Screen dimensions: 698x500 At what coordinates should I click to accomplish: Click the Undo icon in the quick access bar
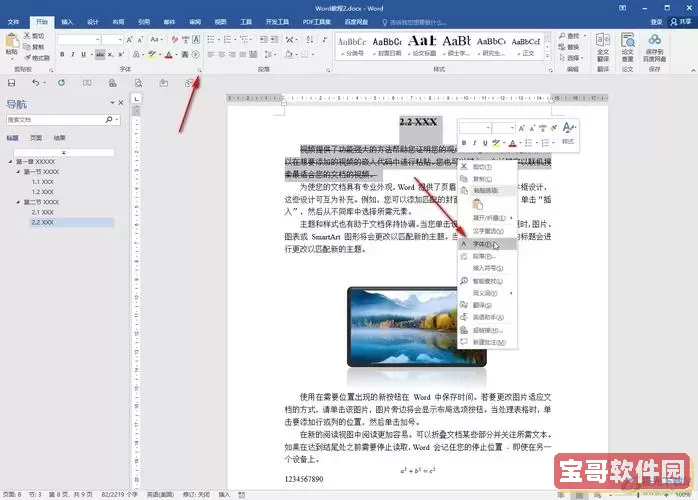point(36,83)
